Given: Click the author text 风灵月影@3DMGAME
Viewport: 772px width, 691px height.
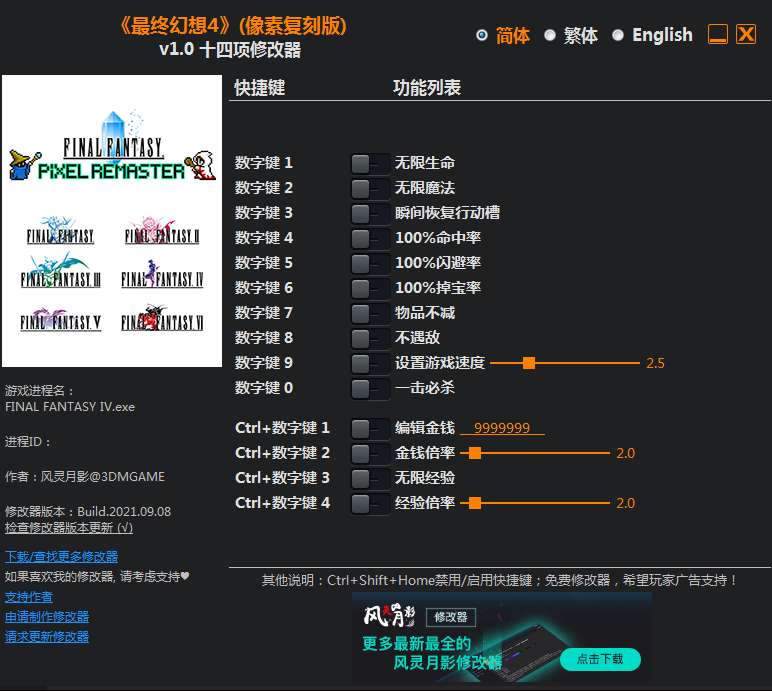Looking at the screenshot, I should coord(102,477).
